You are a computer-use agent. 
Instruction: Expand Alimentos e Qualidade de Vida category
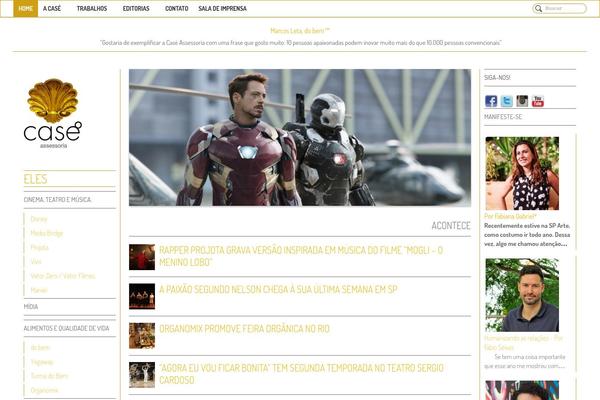click(67, 328)
